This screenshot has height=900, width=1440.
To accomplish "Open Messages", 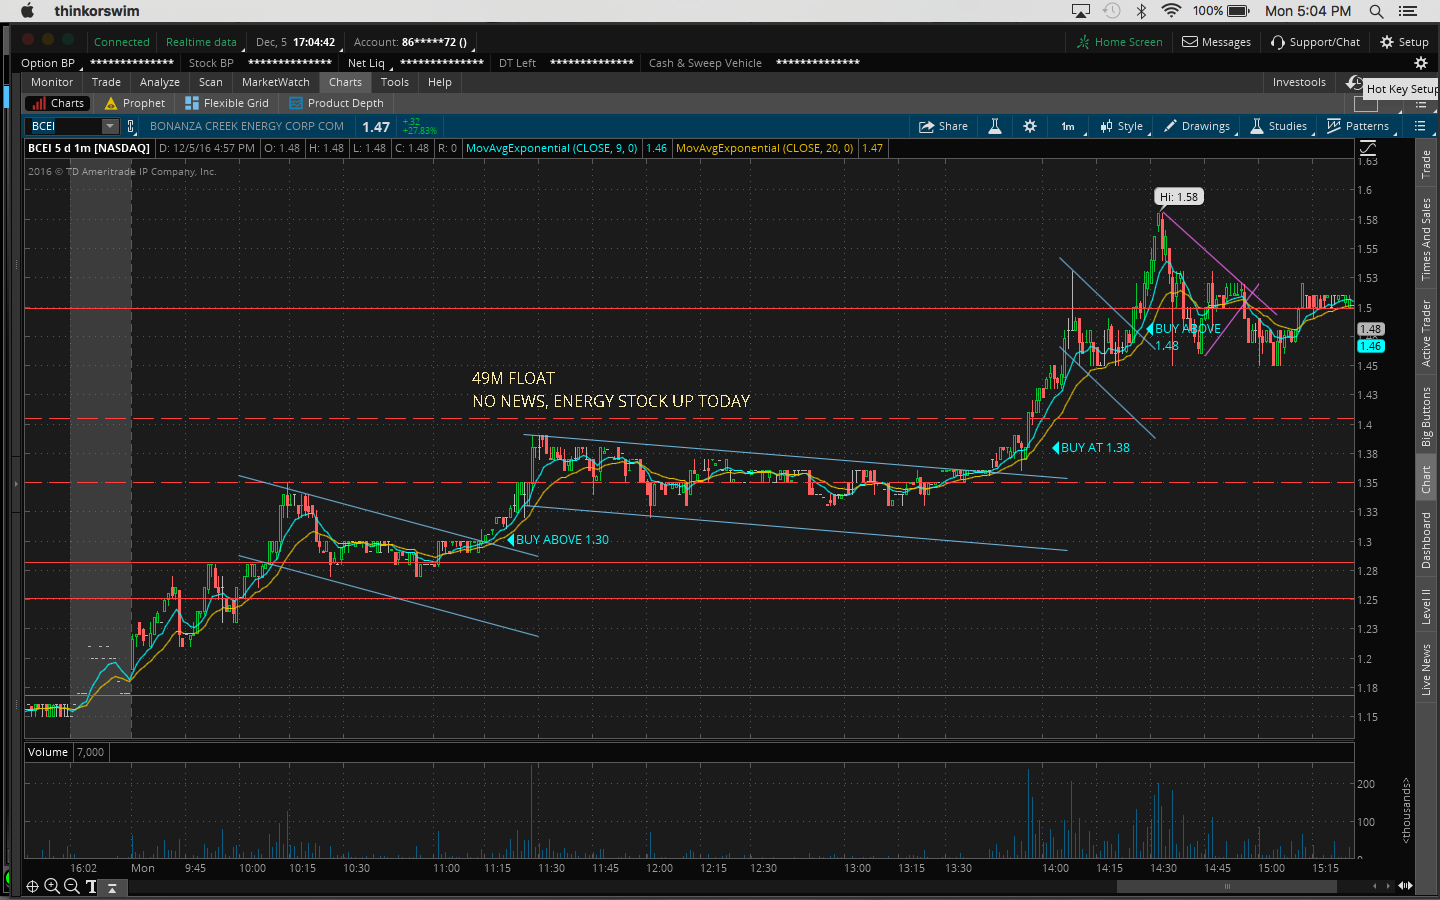I will [1217, 42].
